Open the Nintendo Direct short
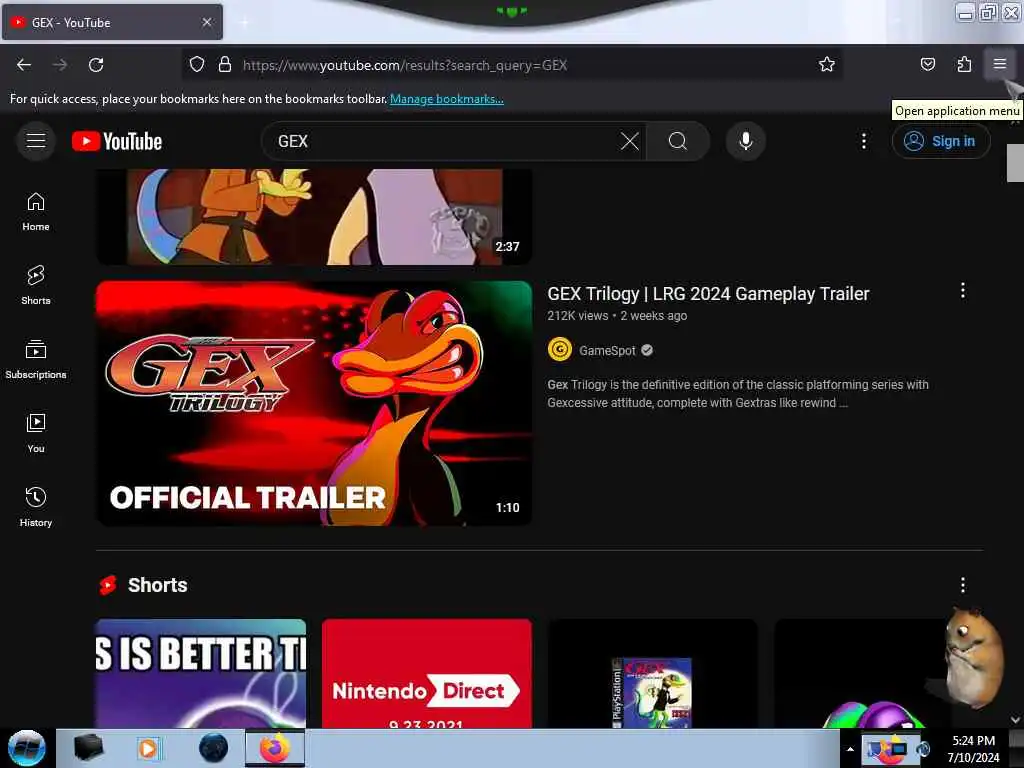1024x768 pixels. pyautogui.click(x=427, y=673)
